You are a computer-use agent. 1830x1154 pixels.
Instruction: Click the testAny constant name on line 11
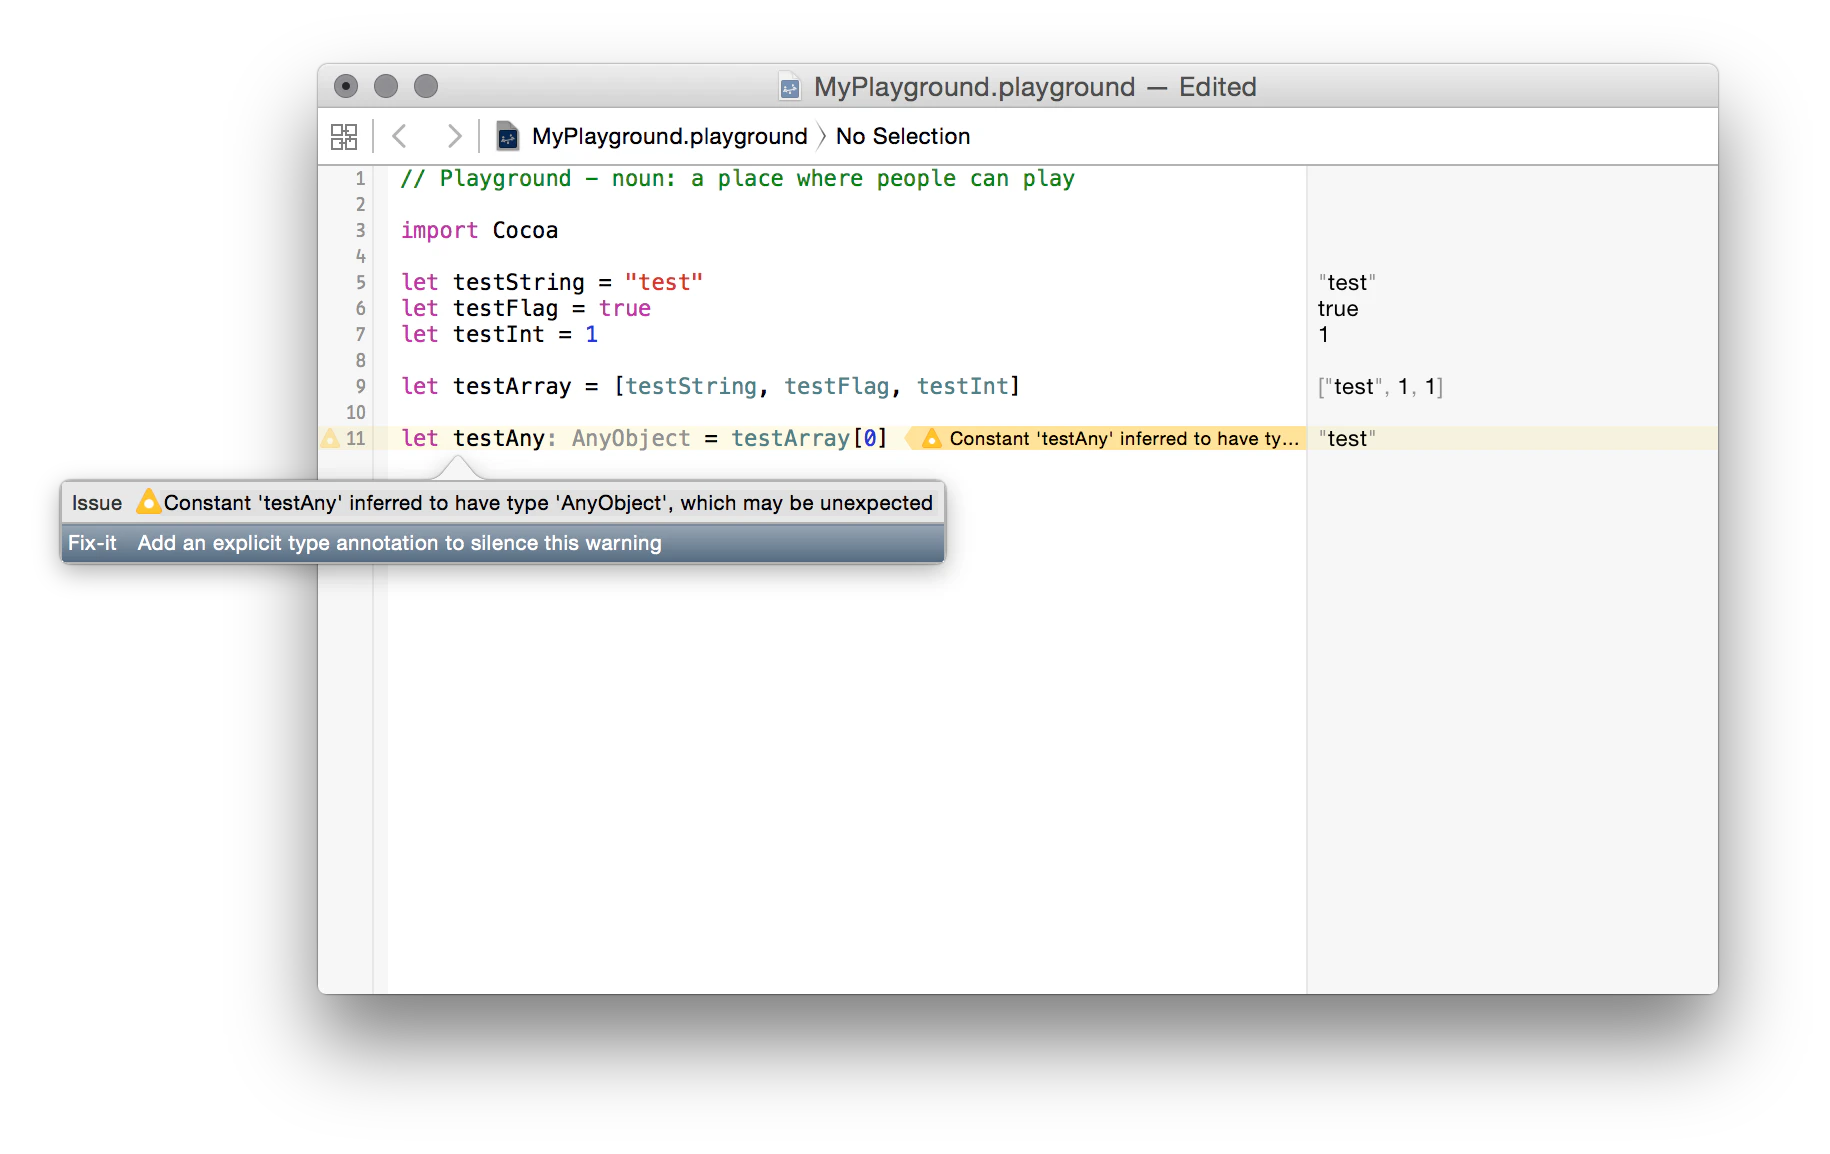pos(499,439)
